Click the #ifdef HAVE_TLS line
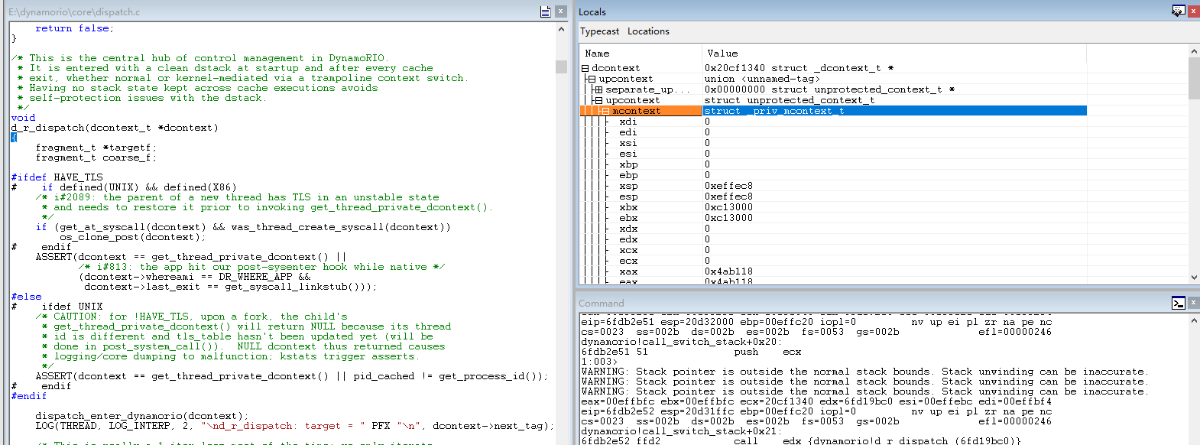 pyautogui.click(x=57, y=177)
